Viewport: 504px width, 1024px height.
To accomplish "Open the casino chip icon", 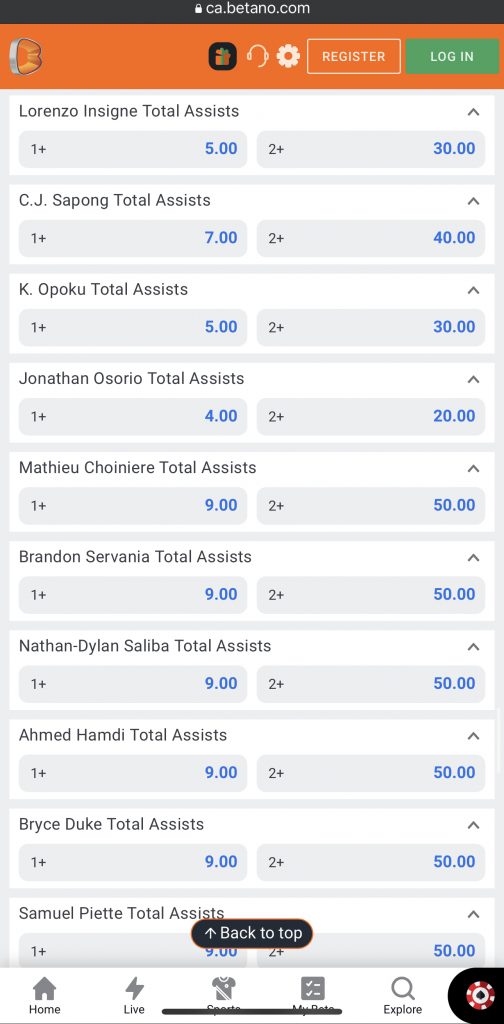I will 480,995.
